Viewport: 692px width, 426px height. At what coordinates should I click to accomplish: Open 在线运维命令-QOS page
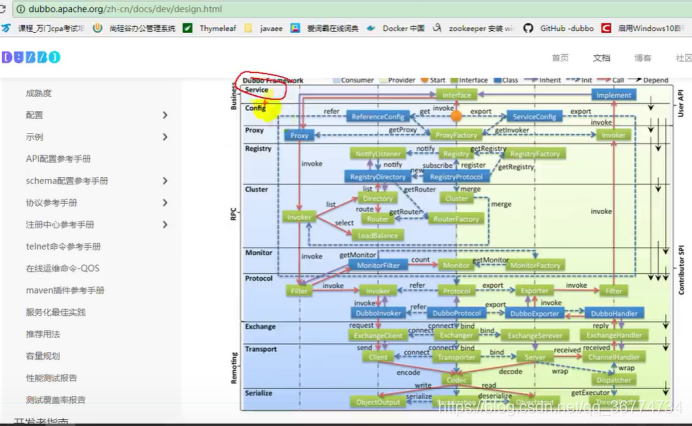[x=62, y=268]
